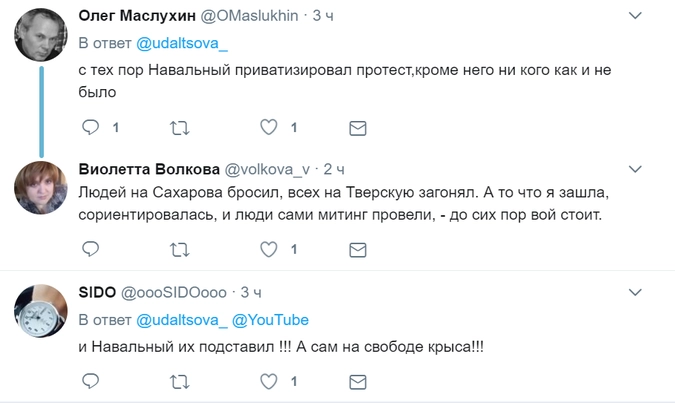
Task: Like Виолетта Волкова's tweet
Action: (268, 248)
